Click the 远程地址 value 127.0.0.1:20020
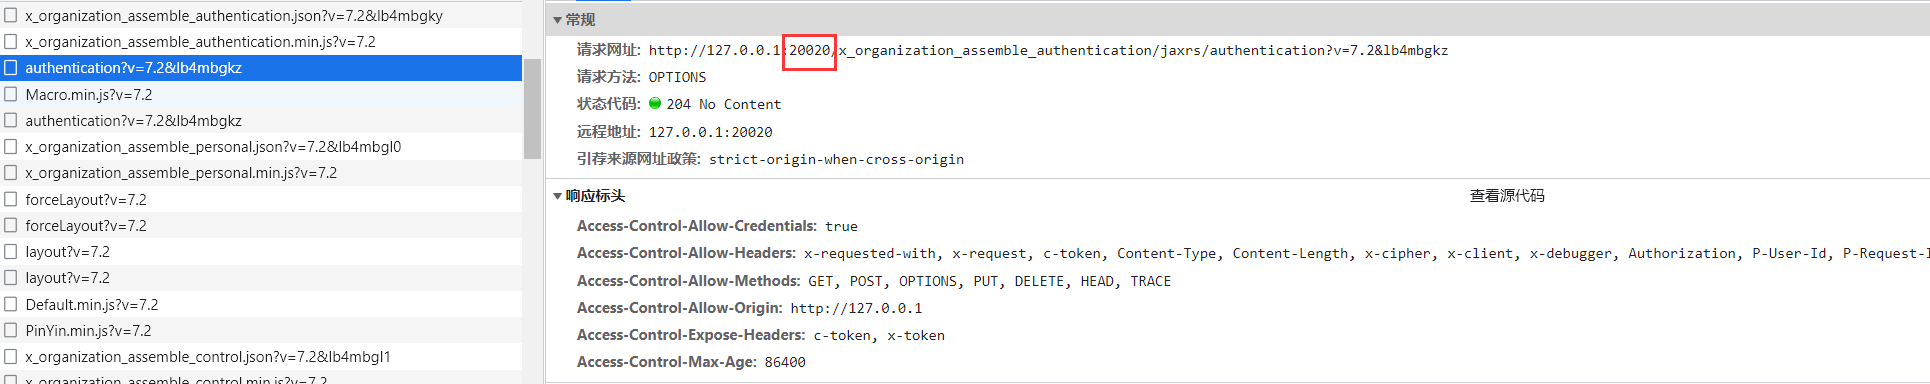Image resolution: width=1930 pixels, height=384 pixels. click(x=710, y=132)
